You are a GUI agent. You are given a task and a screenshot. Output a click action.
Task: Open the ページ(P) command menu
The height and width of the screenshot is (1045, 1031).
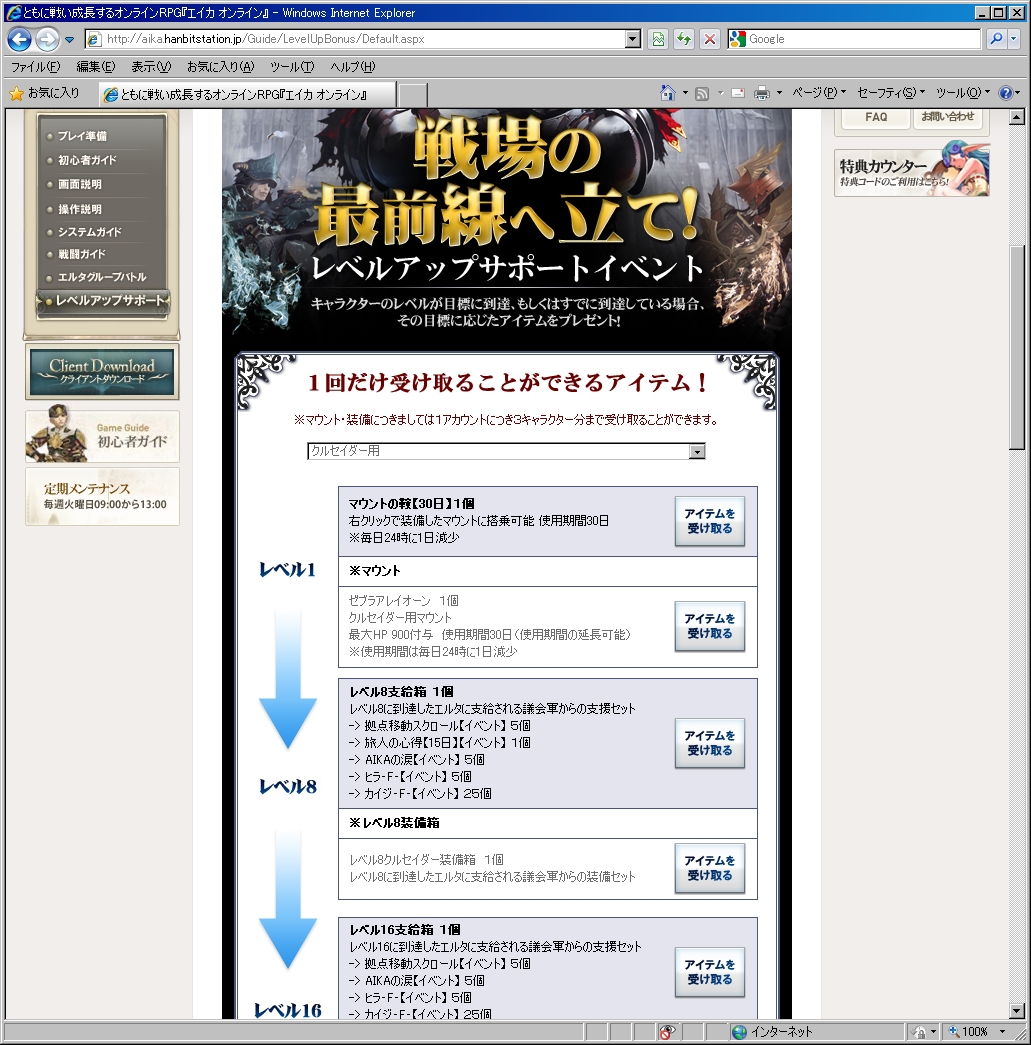818,93
